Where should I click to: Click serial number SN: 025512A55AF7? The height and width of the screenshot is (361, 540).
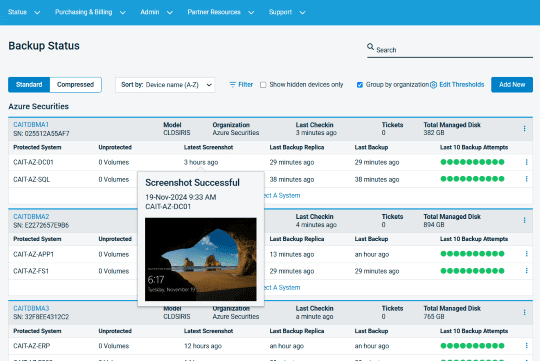(x=41, y=133)
